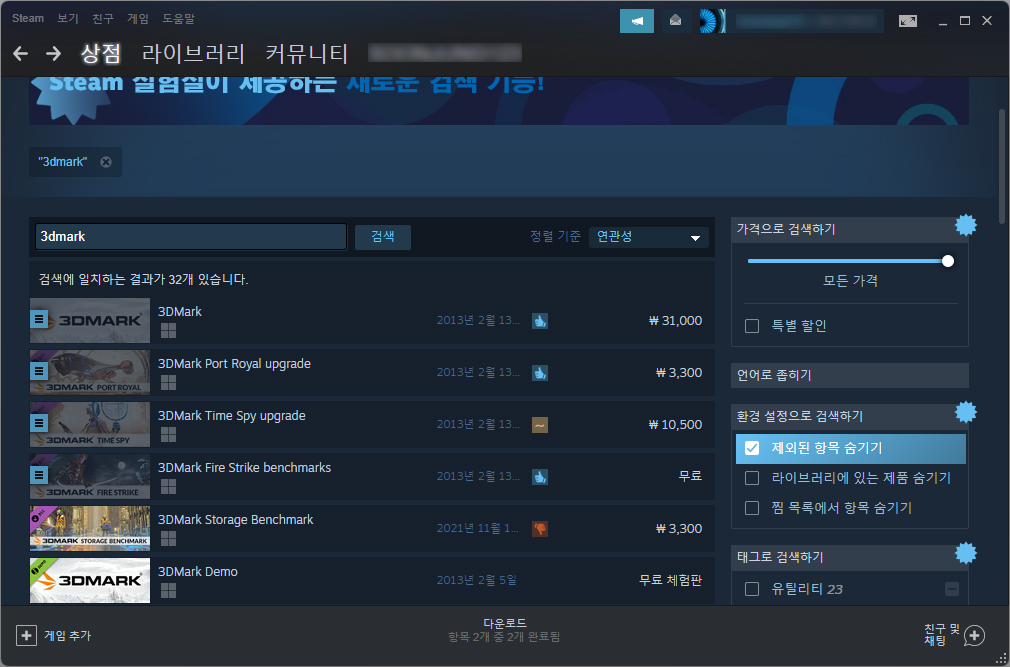Check 라이브러리에 있는 제품 숨기기

(752, 478)
